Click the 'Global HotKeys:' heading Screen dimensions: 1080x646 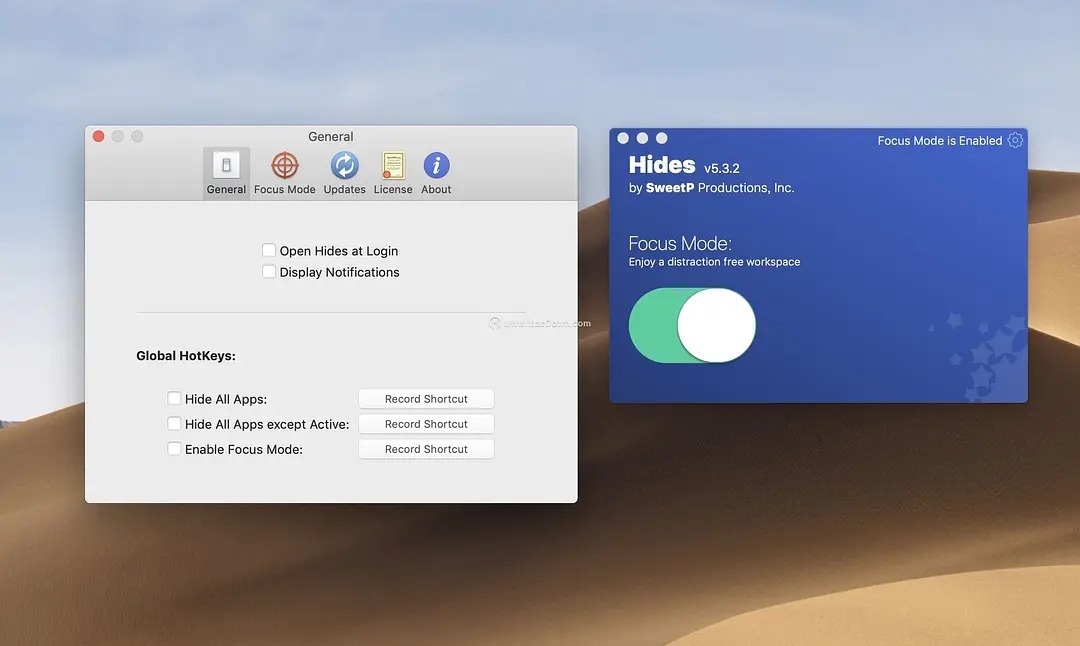[x=186, y=355]
